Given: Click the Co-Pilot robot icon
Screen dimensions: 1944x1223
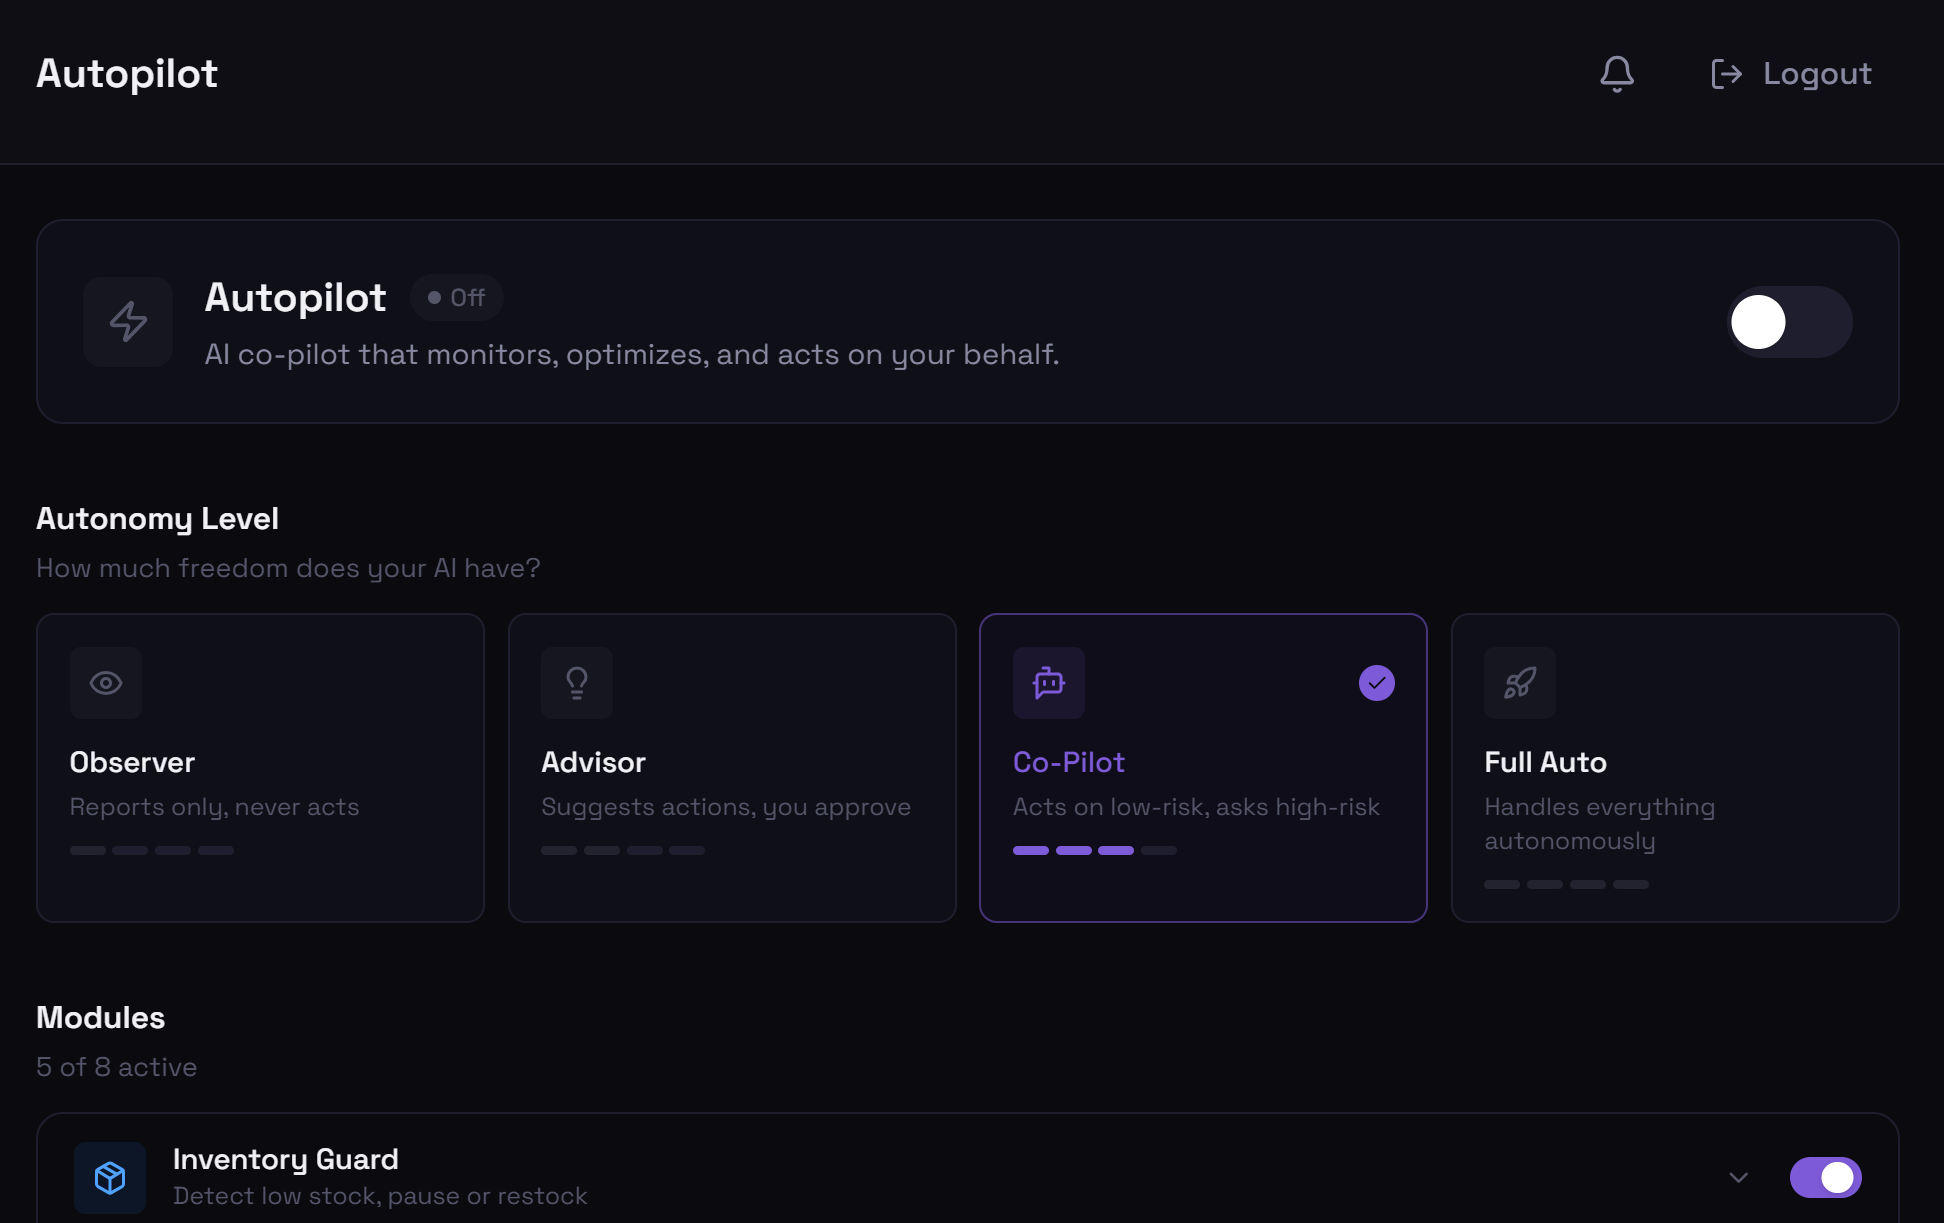Looking at the screenshot, I should click(x=1049, y=683).
